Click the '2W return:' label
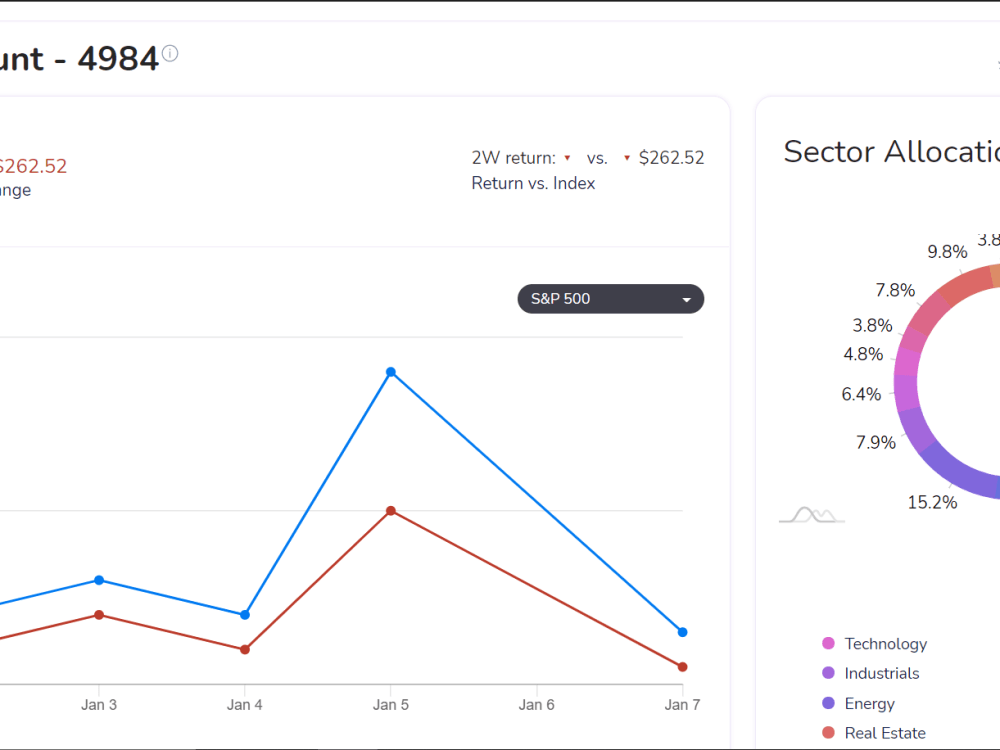This screenshot has width=1000, height=750. click(513, 158)
